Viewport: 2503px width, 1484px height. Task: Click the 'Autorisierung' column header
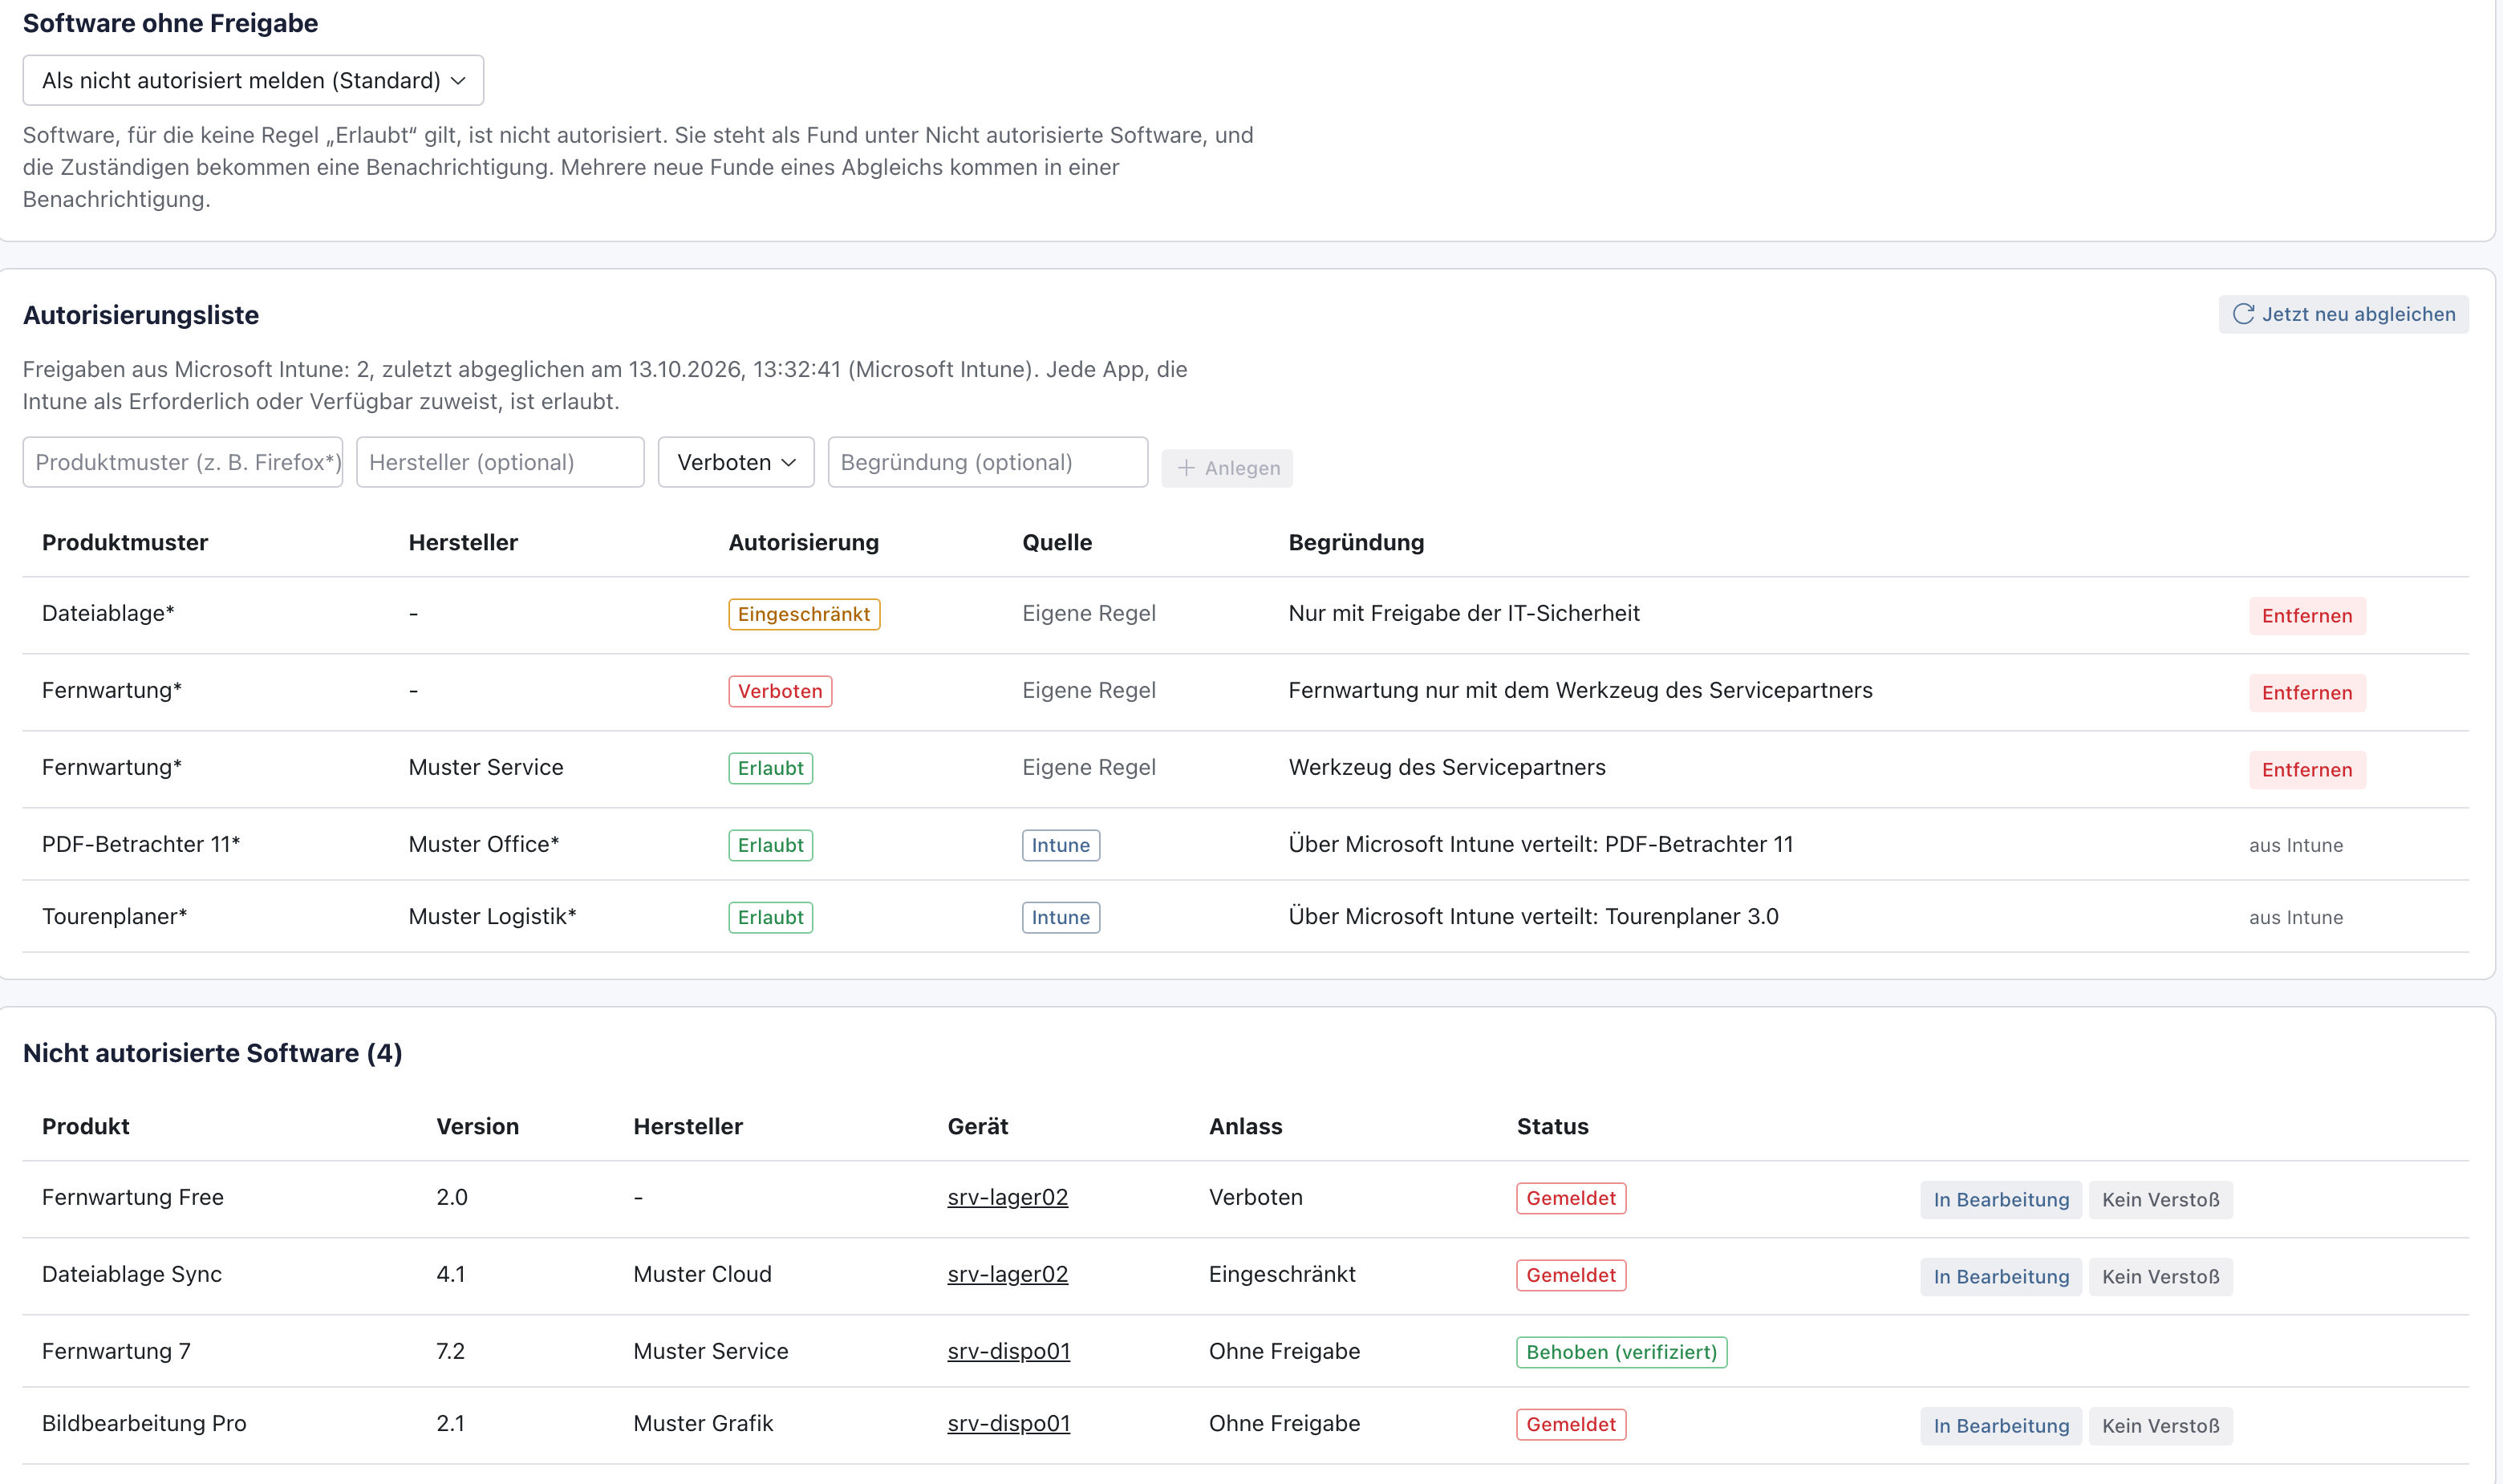point(803,542)
